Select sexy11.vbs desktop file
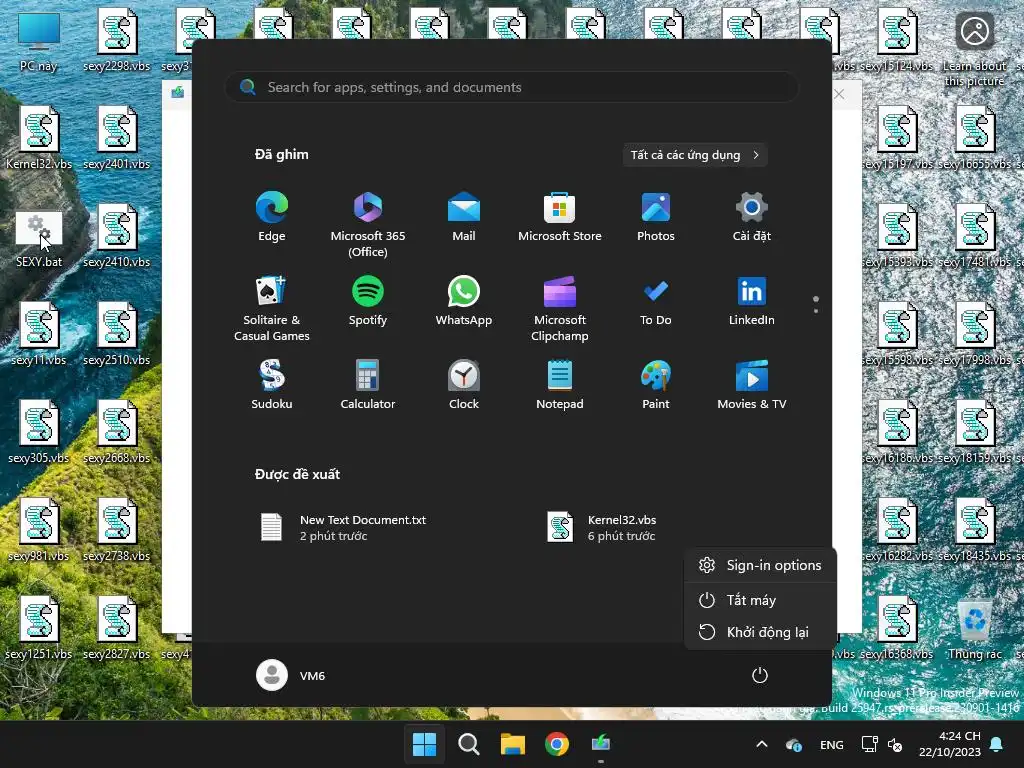 (39, 334)
